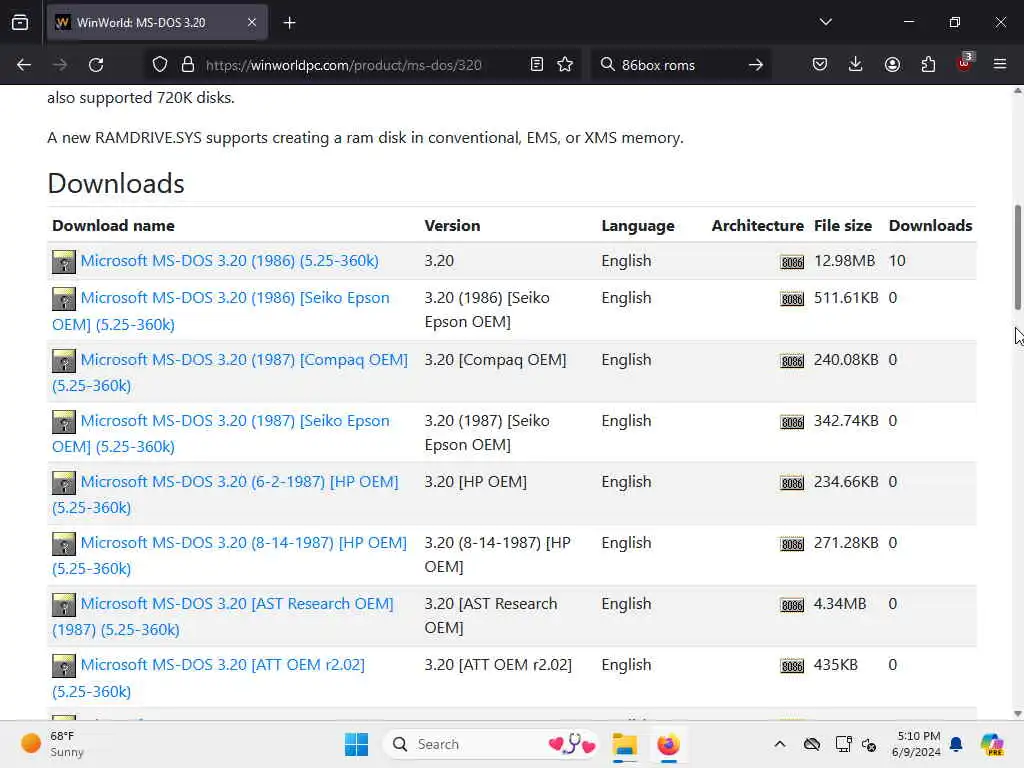Open MS-DOS 3.20 ATT OEM r2.02 link
The image size is (1024, 768).
pos(208,678)
